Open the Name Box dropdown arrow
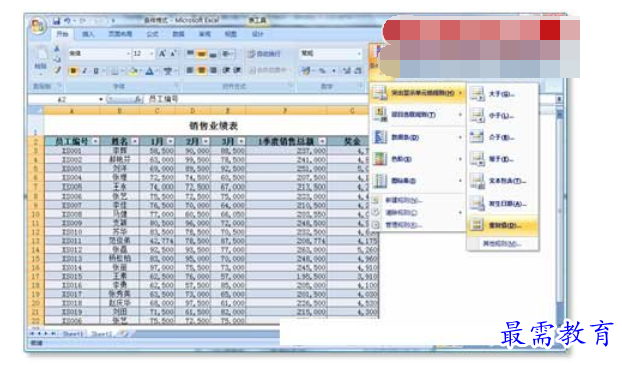Viewport: 622px width, 365px height. (x=101, y=99)
